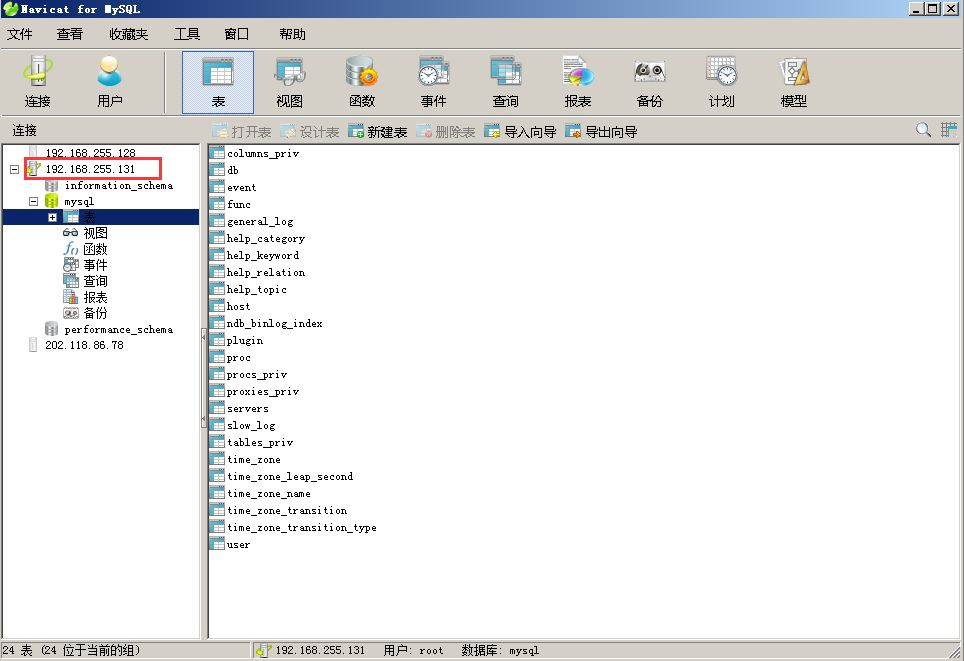This screenshot has width=964, height=661.
Task: Collapse the mysql database node
Action: pos(33,201)
